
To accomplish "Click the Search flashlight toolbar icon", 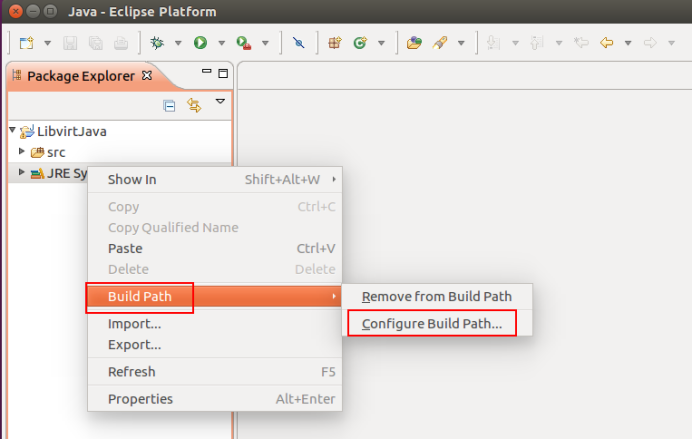I will (440, 43).
